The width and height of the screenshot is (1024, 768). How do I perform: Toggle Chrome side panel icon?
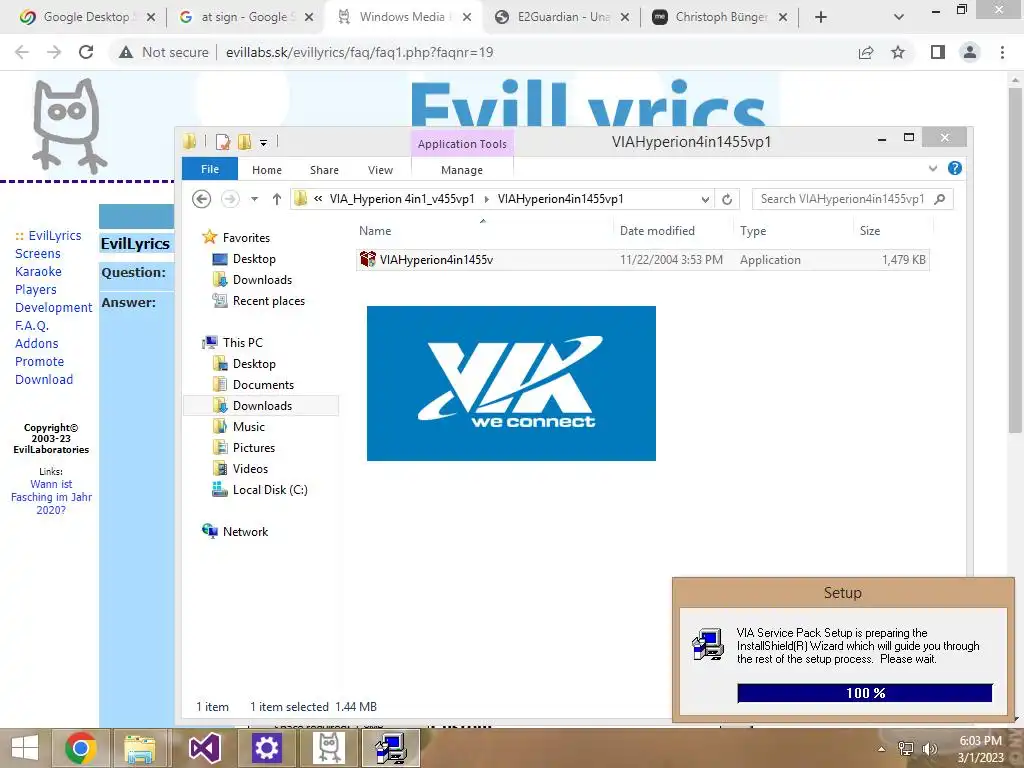[x=938, y=52]
